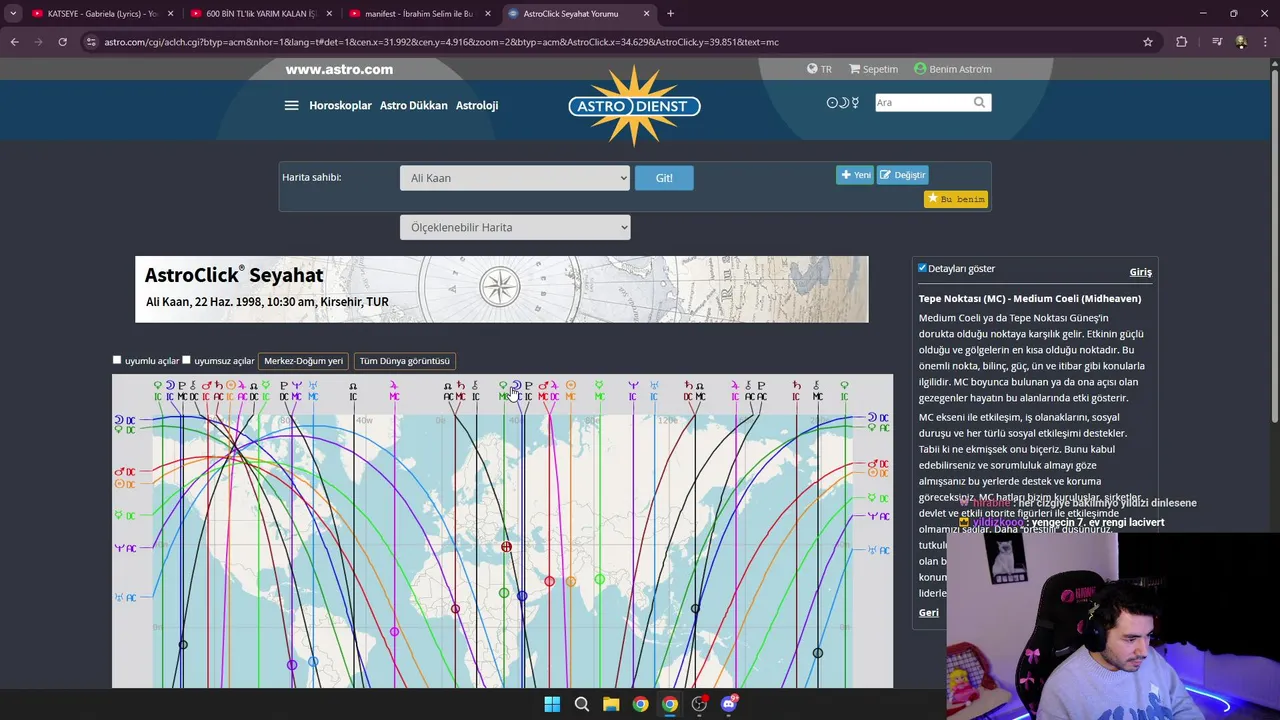
Task: Uncheck Detayları göster checkbox
Action: (x=922, y=268)
